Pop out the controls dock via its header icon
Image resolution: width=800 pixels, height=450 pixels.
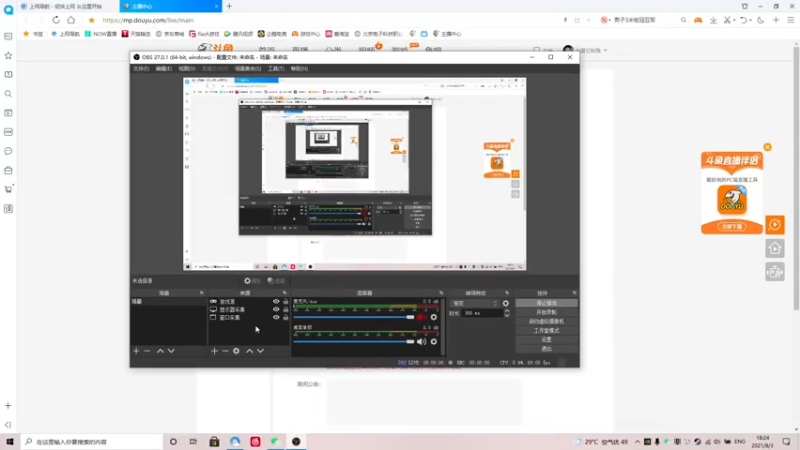574,293
